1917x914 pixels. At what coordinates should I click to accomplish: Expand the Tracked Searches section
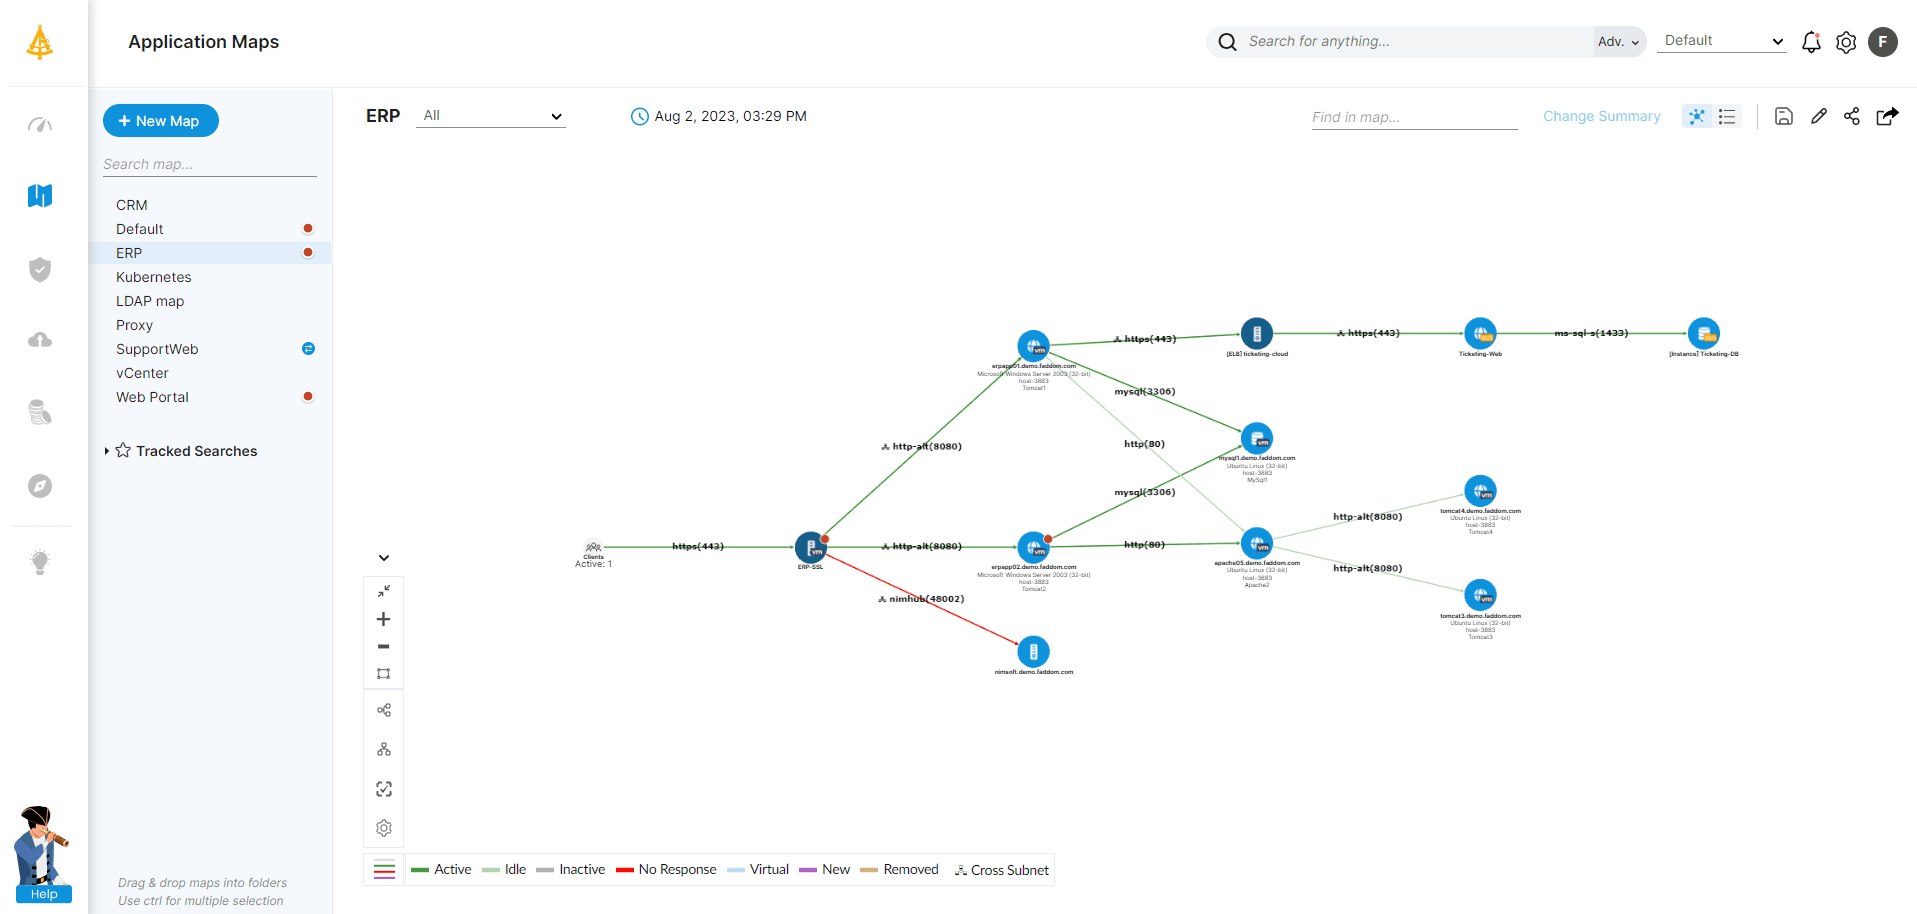click(107, 451)
